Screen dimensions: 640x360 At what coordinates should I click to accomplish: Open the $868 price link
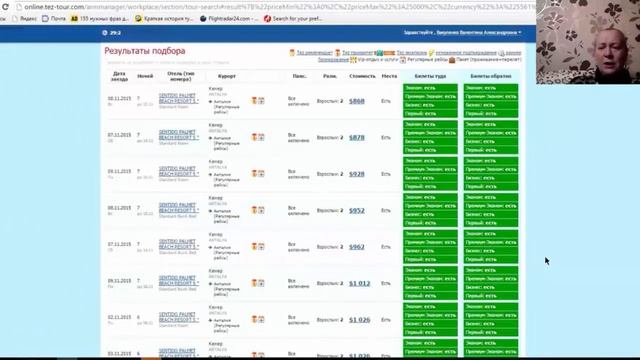point(357,101)
